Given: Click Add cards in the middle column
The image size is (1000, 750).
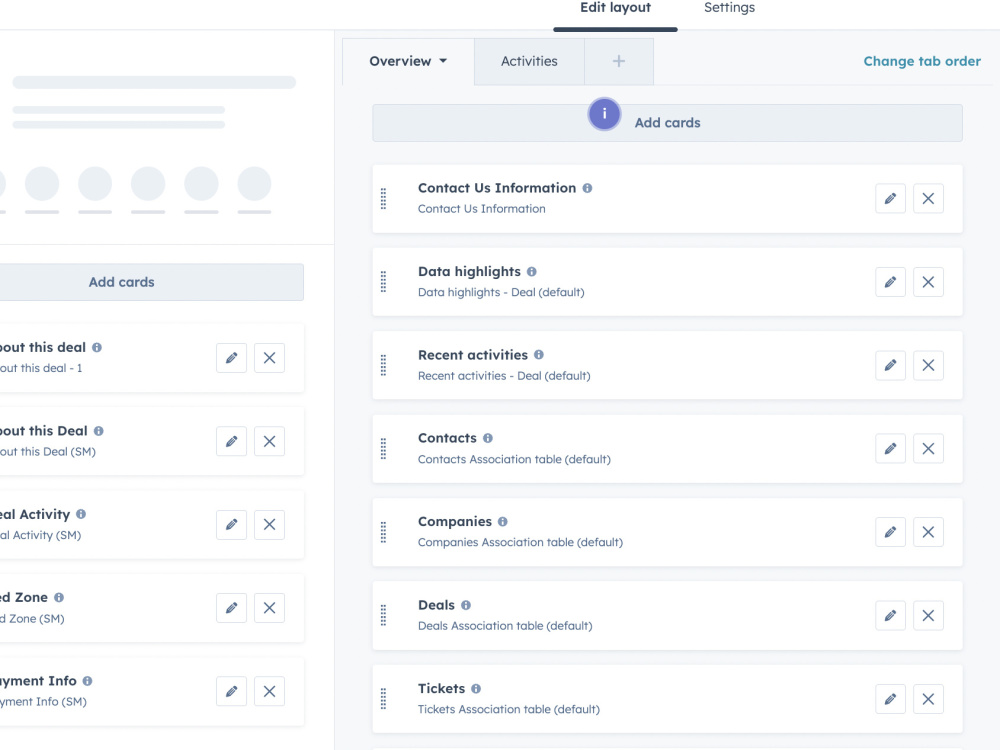Looking at the screenshot, I should click(667, 123).
